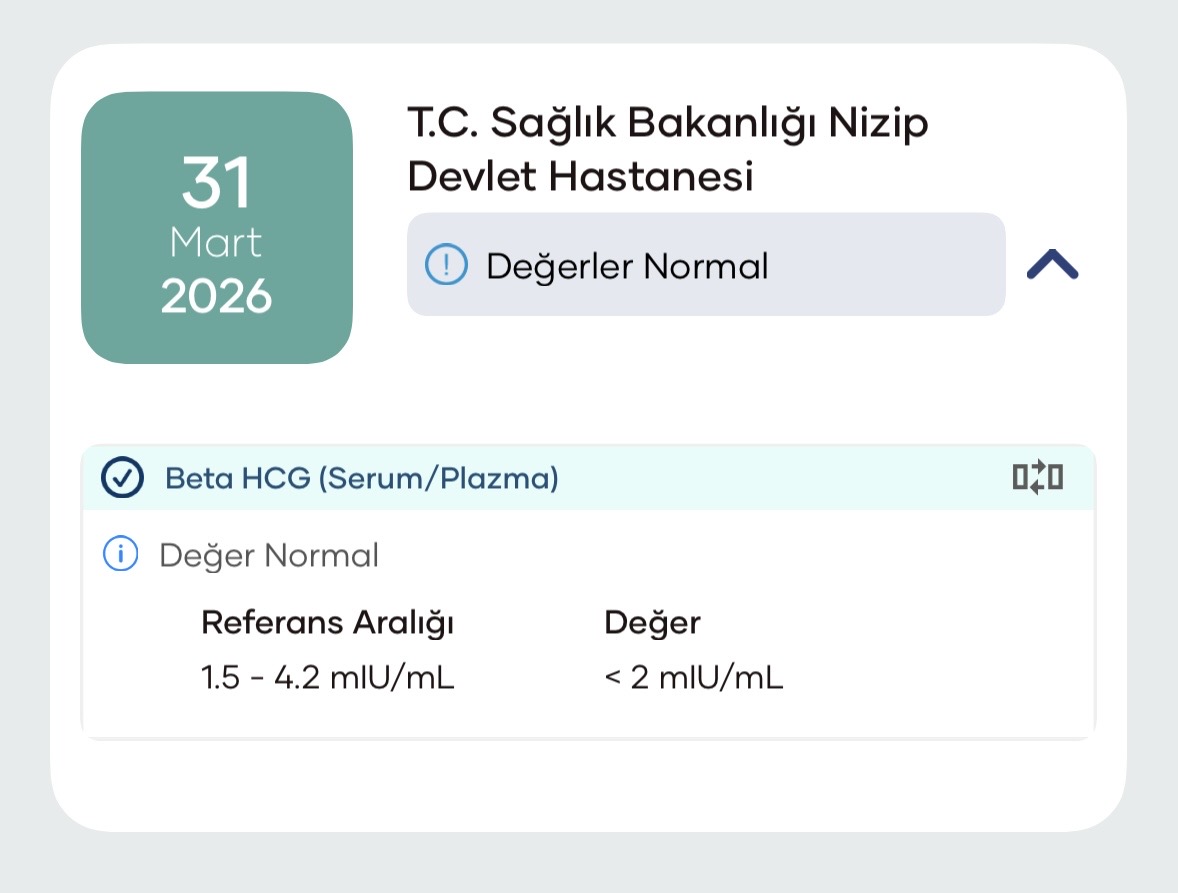Screen dimensions: 1178x893
Task: Collapse the result card with the up chevron
Action: coord(1052,264)
